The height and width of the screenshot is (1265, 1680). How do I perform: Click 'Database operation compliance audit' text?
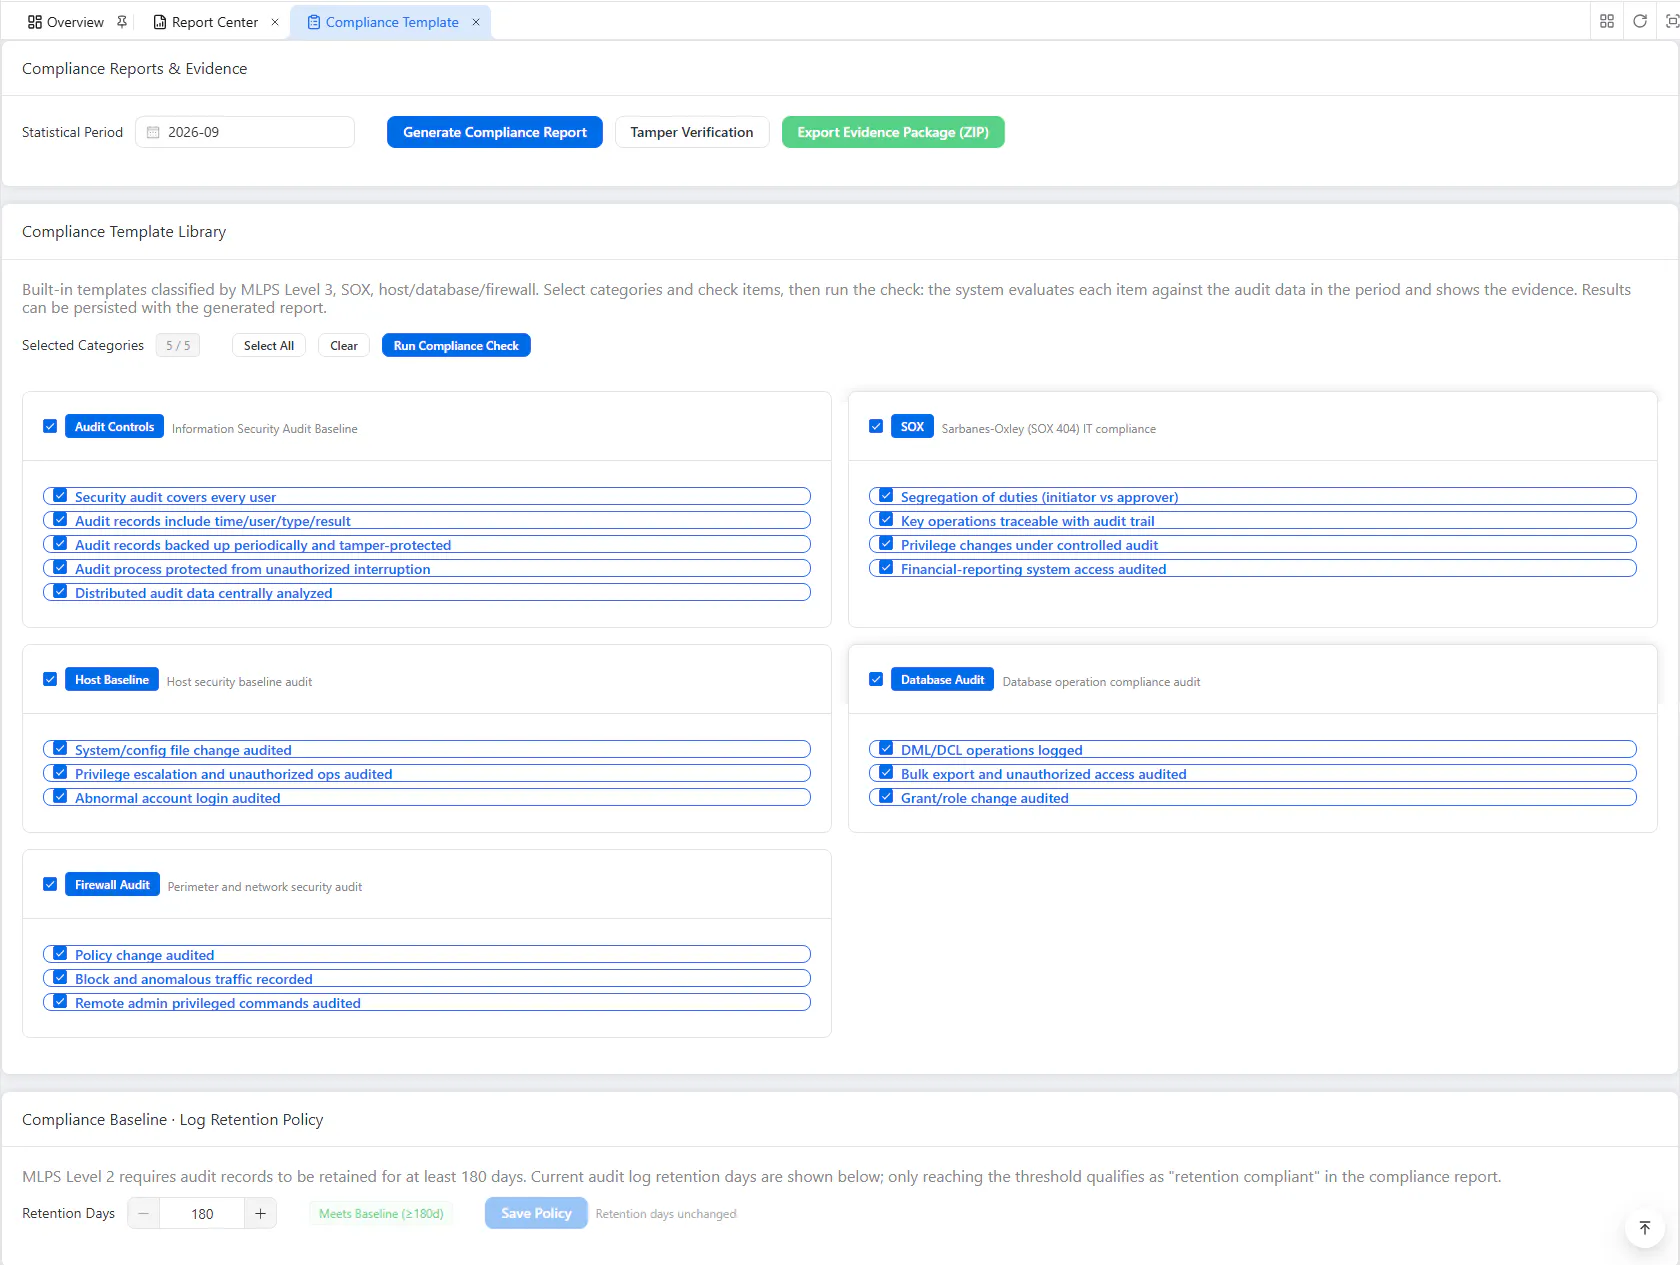(x=1101, y=681)
